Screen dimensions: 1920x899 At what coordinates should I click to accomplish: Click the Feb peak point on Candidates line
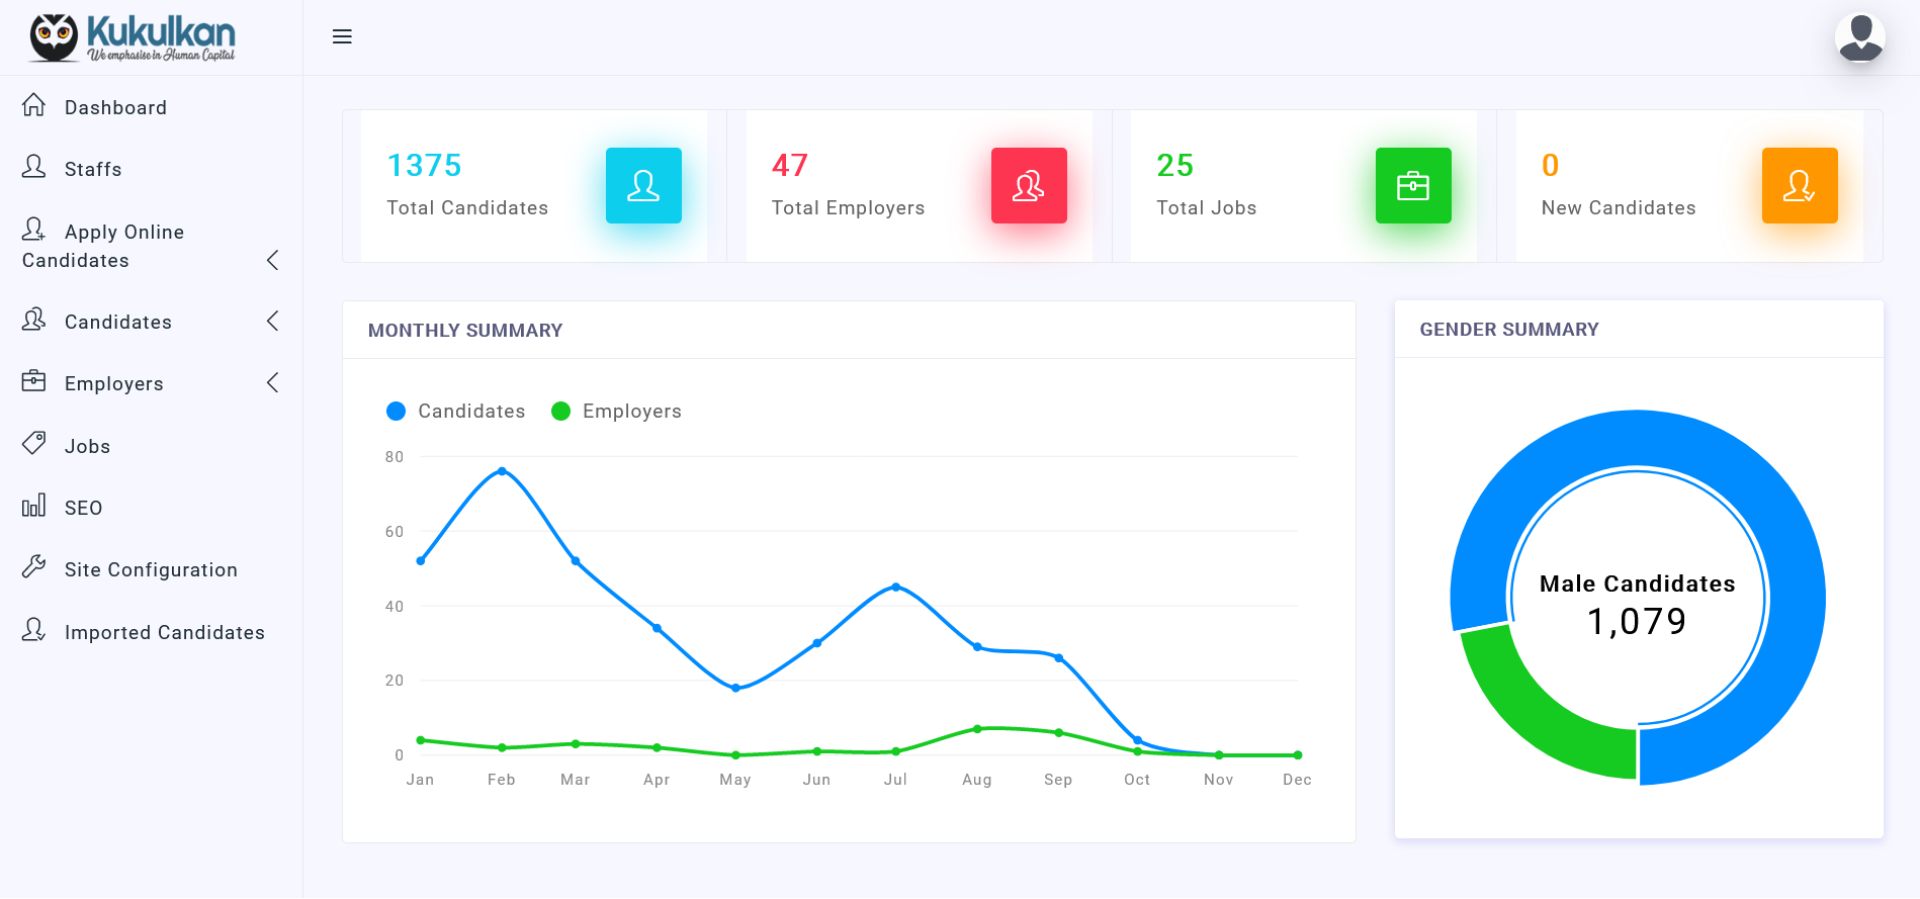click(x=502, y=471)
